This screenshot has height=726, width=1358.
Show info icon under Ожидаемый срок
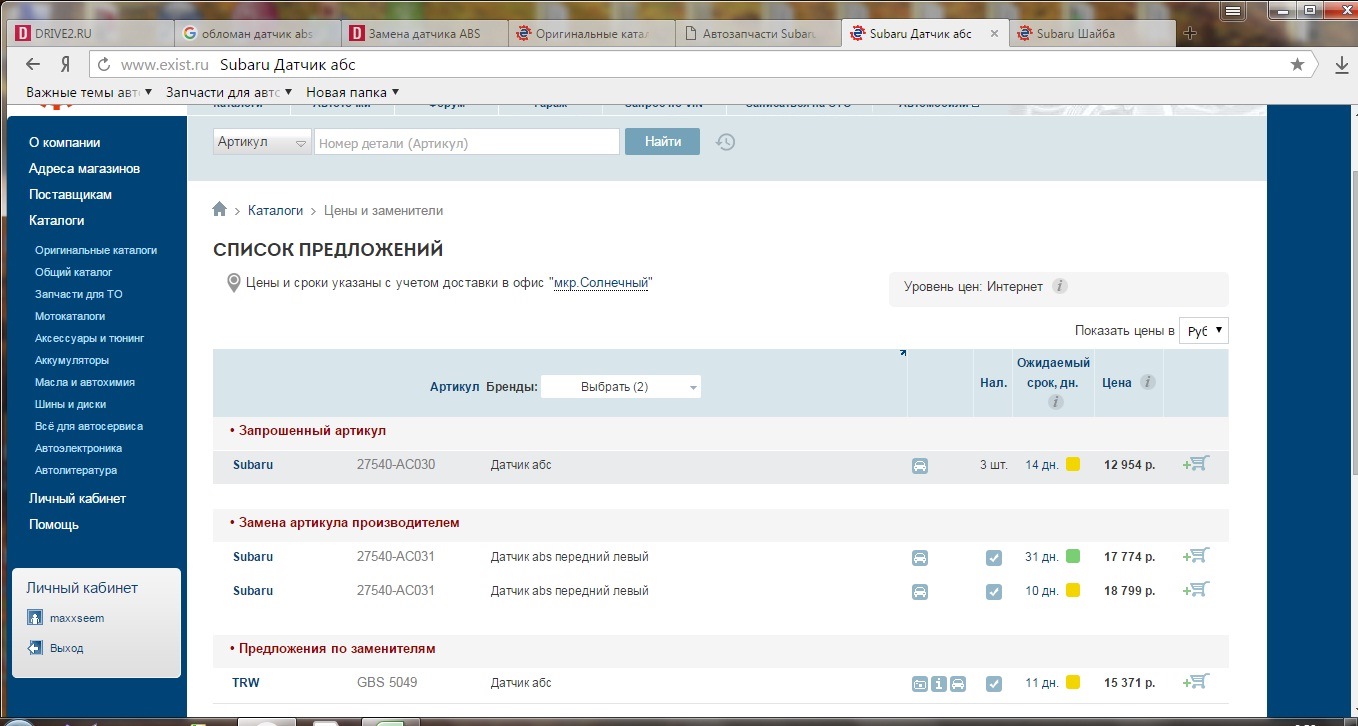click(1055, 402)
